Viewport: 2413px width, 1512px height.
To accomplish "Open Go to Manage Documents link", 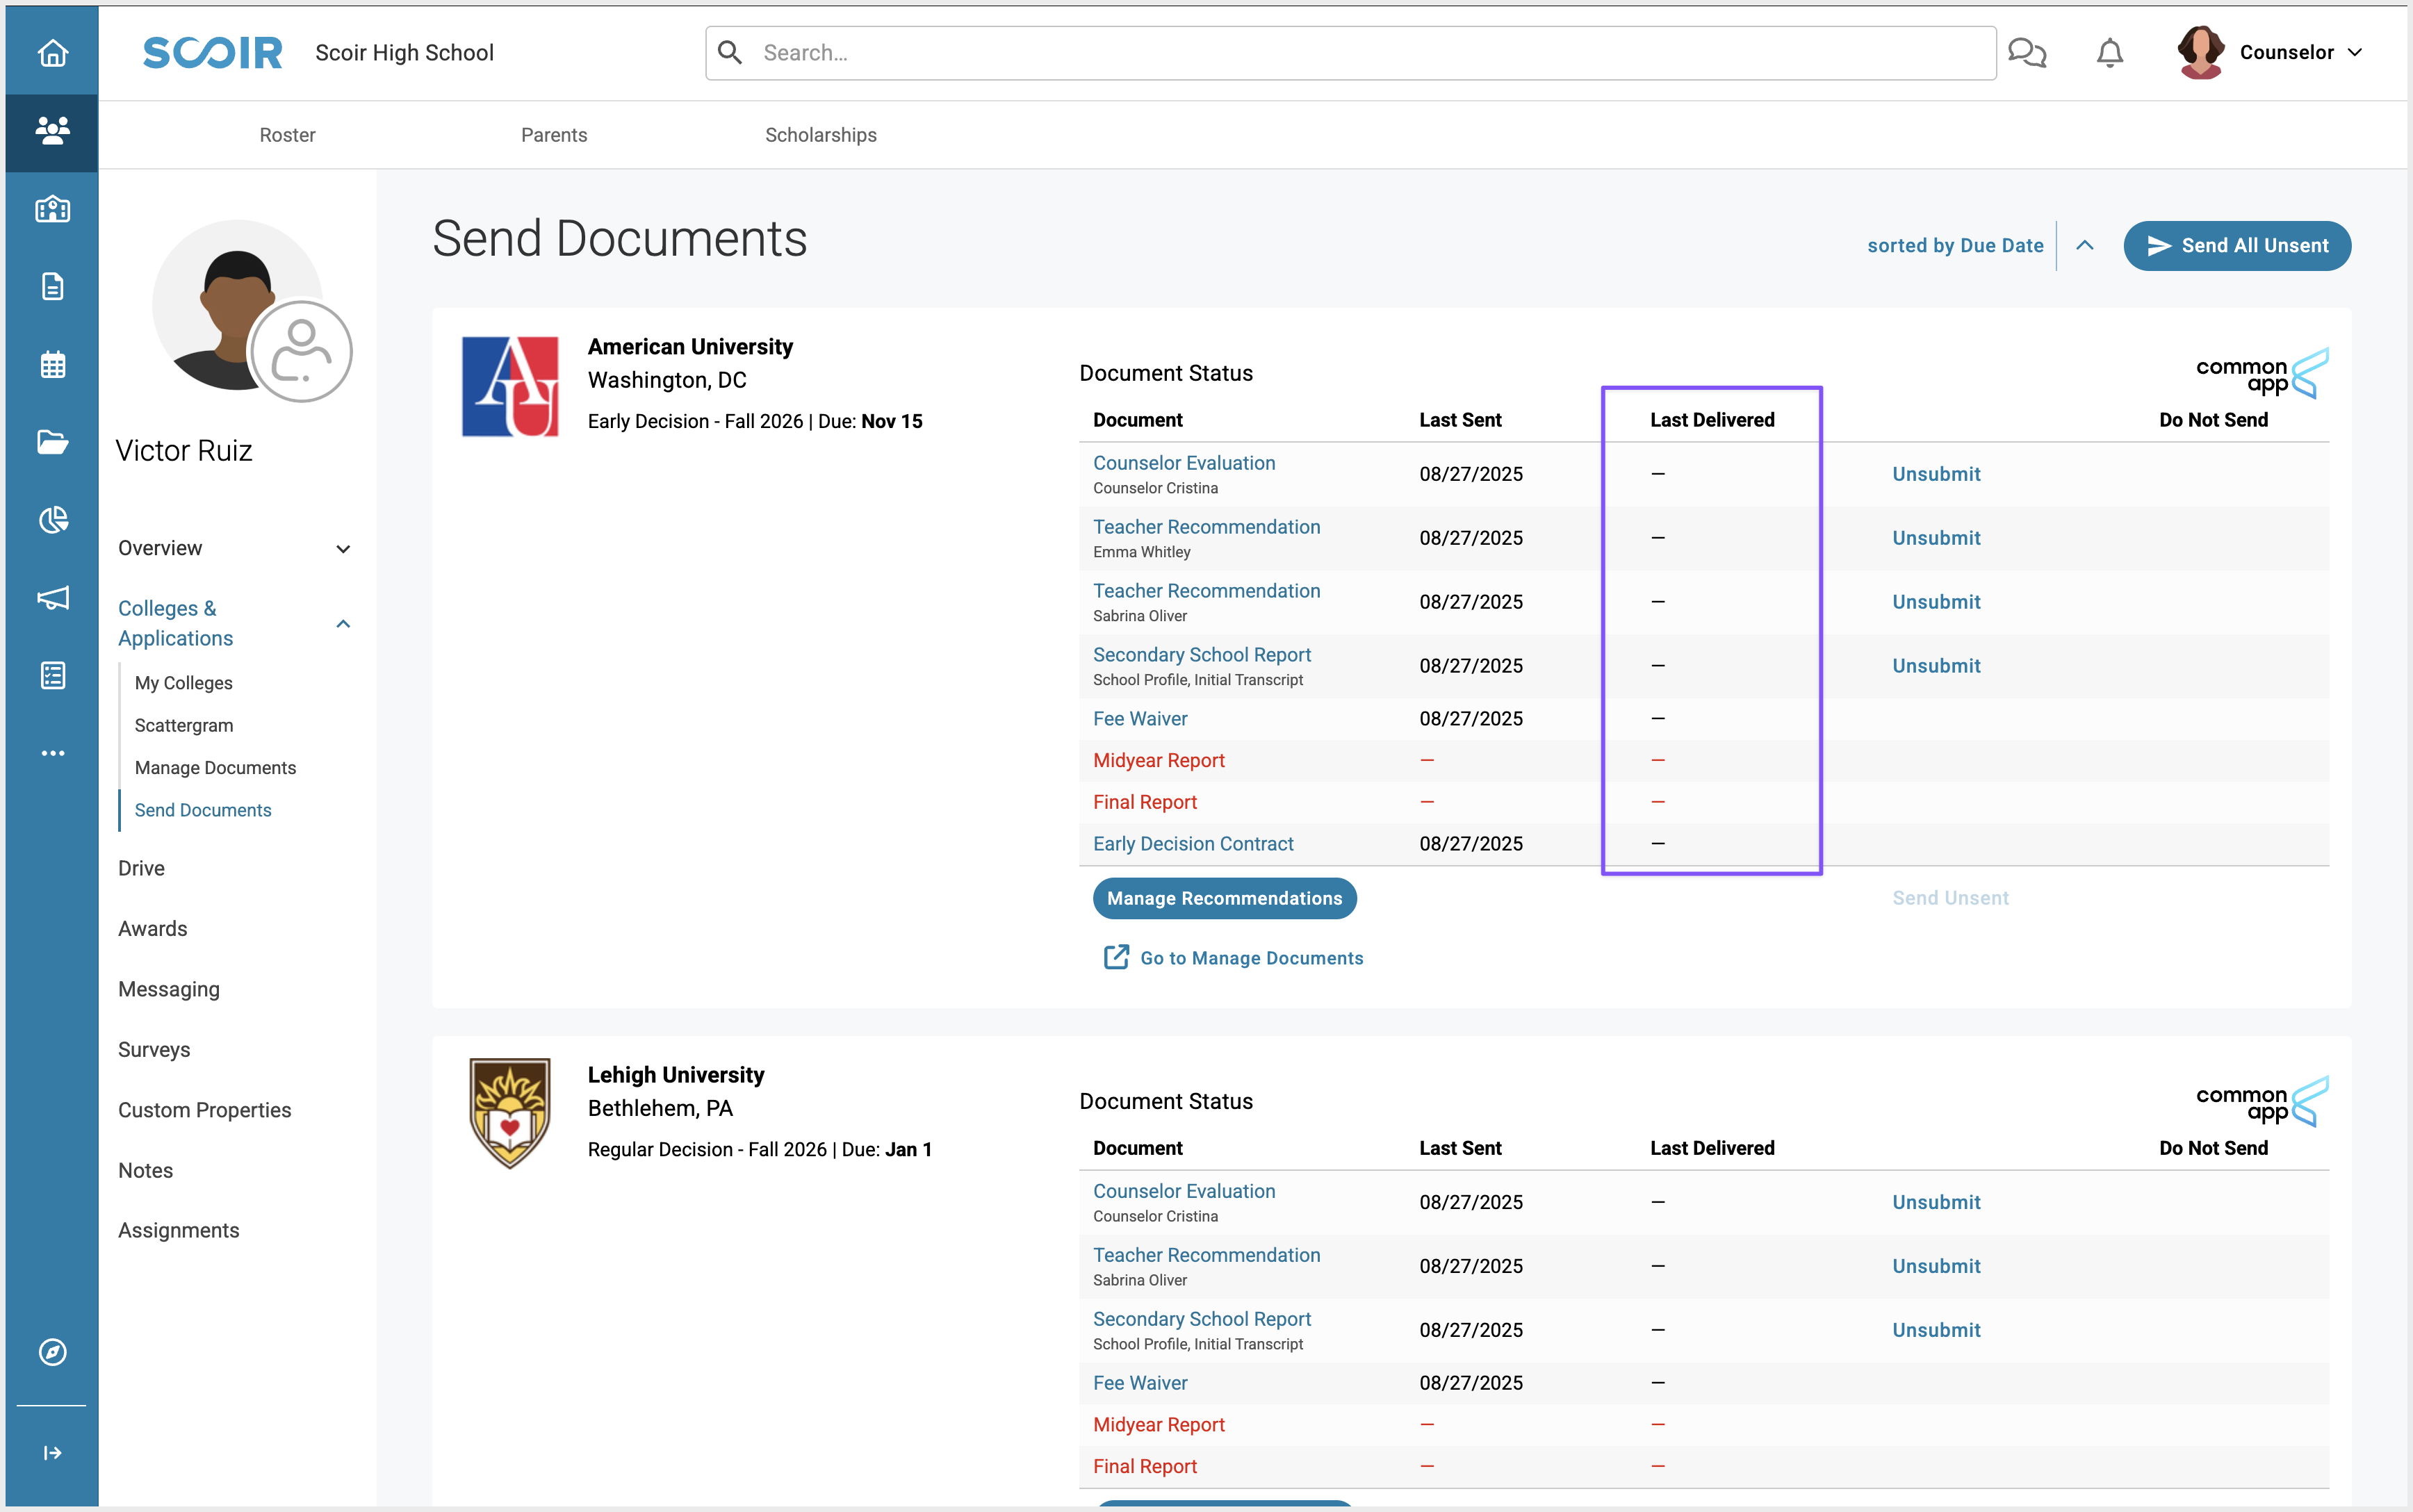I will click(x=1250, y=958).
